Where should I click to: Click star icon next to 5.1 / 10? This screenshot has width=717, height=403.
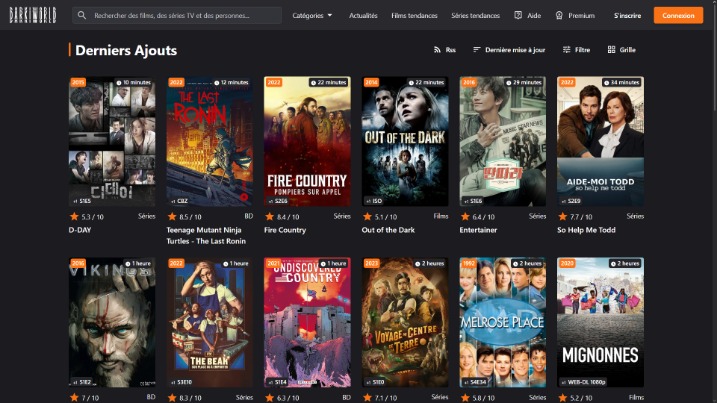point(367,216)
